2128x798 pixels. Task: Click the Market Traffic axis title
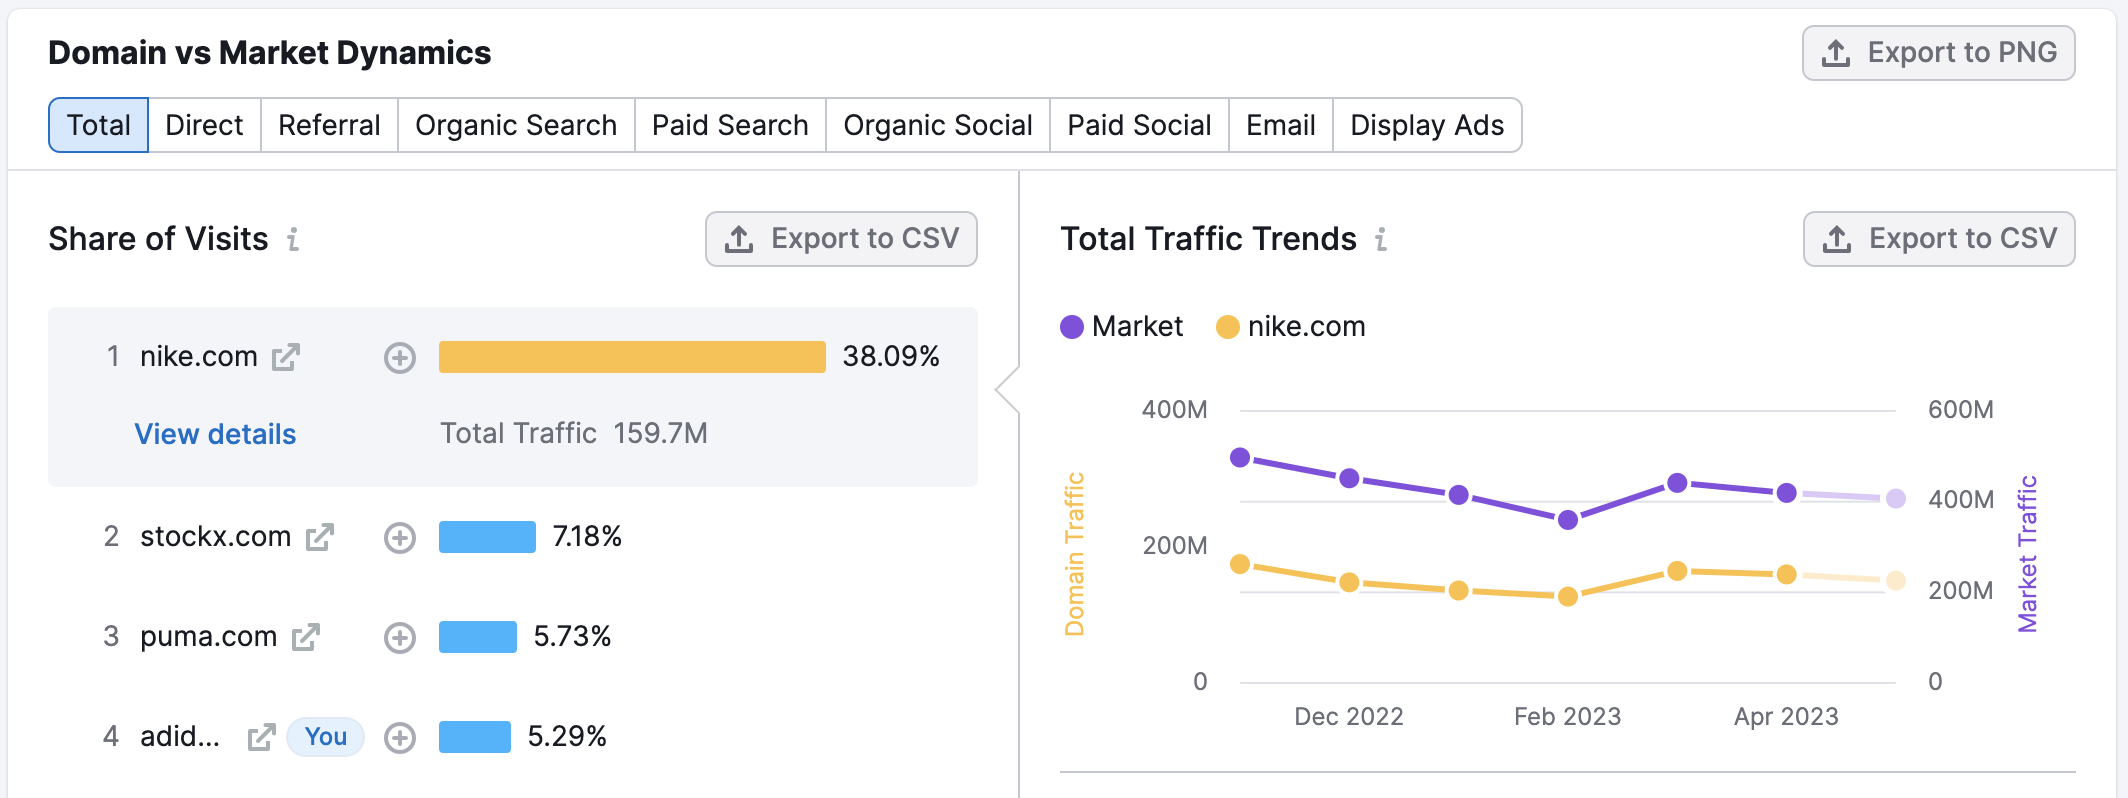pos(2027,554)
